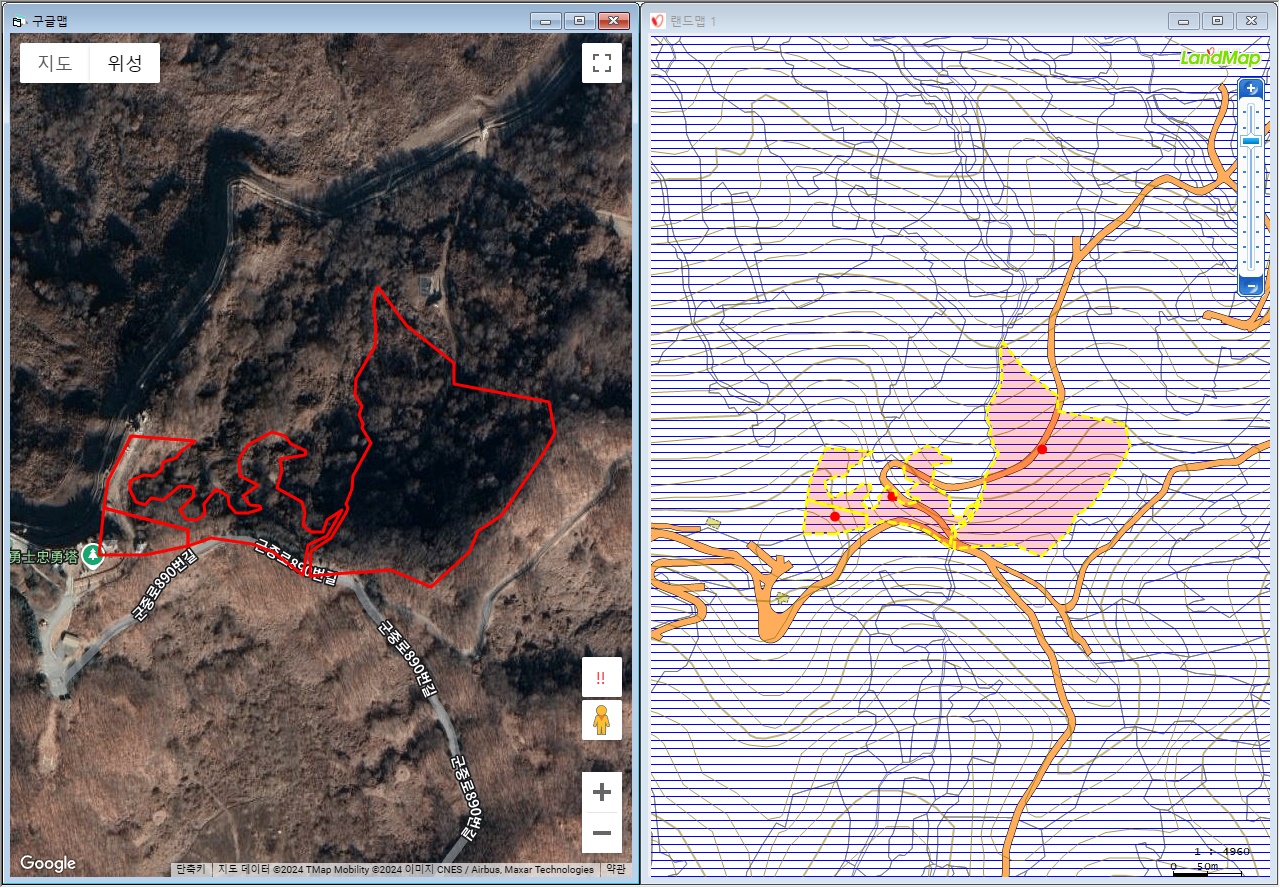Screen dimensions: 1280x888
Task: Click the LandMap logo
Action: coord(1220,57)
